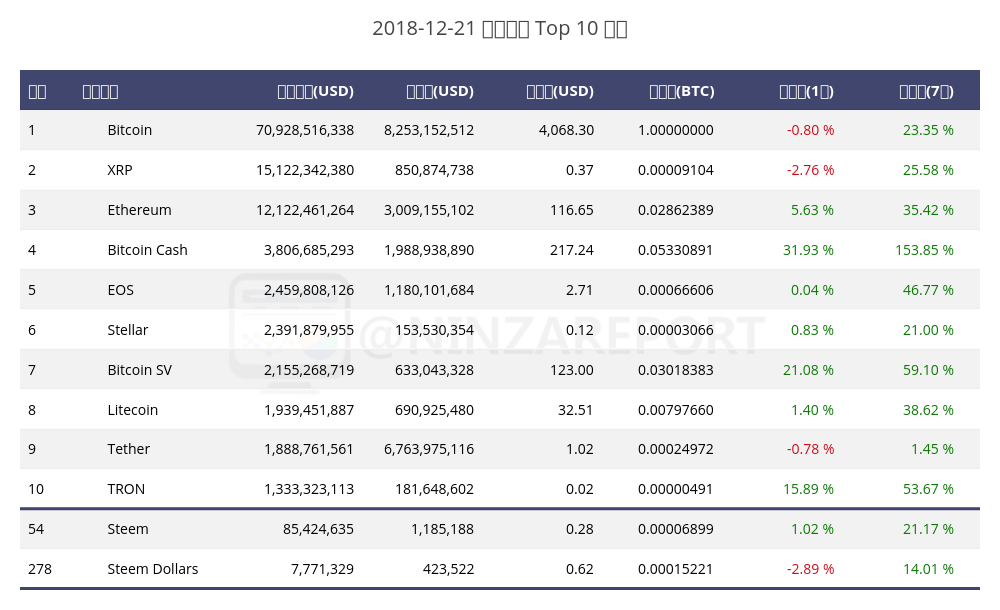
Task: Click Bitcoin Cash weekly change 153.85 %
Action: [924, 250]
